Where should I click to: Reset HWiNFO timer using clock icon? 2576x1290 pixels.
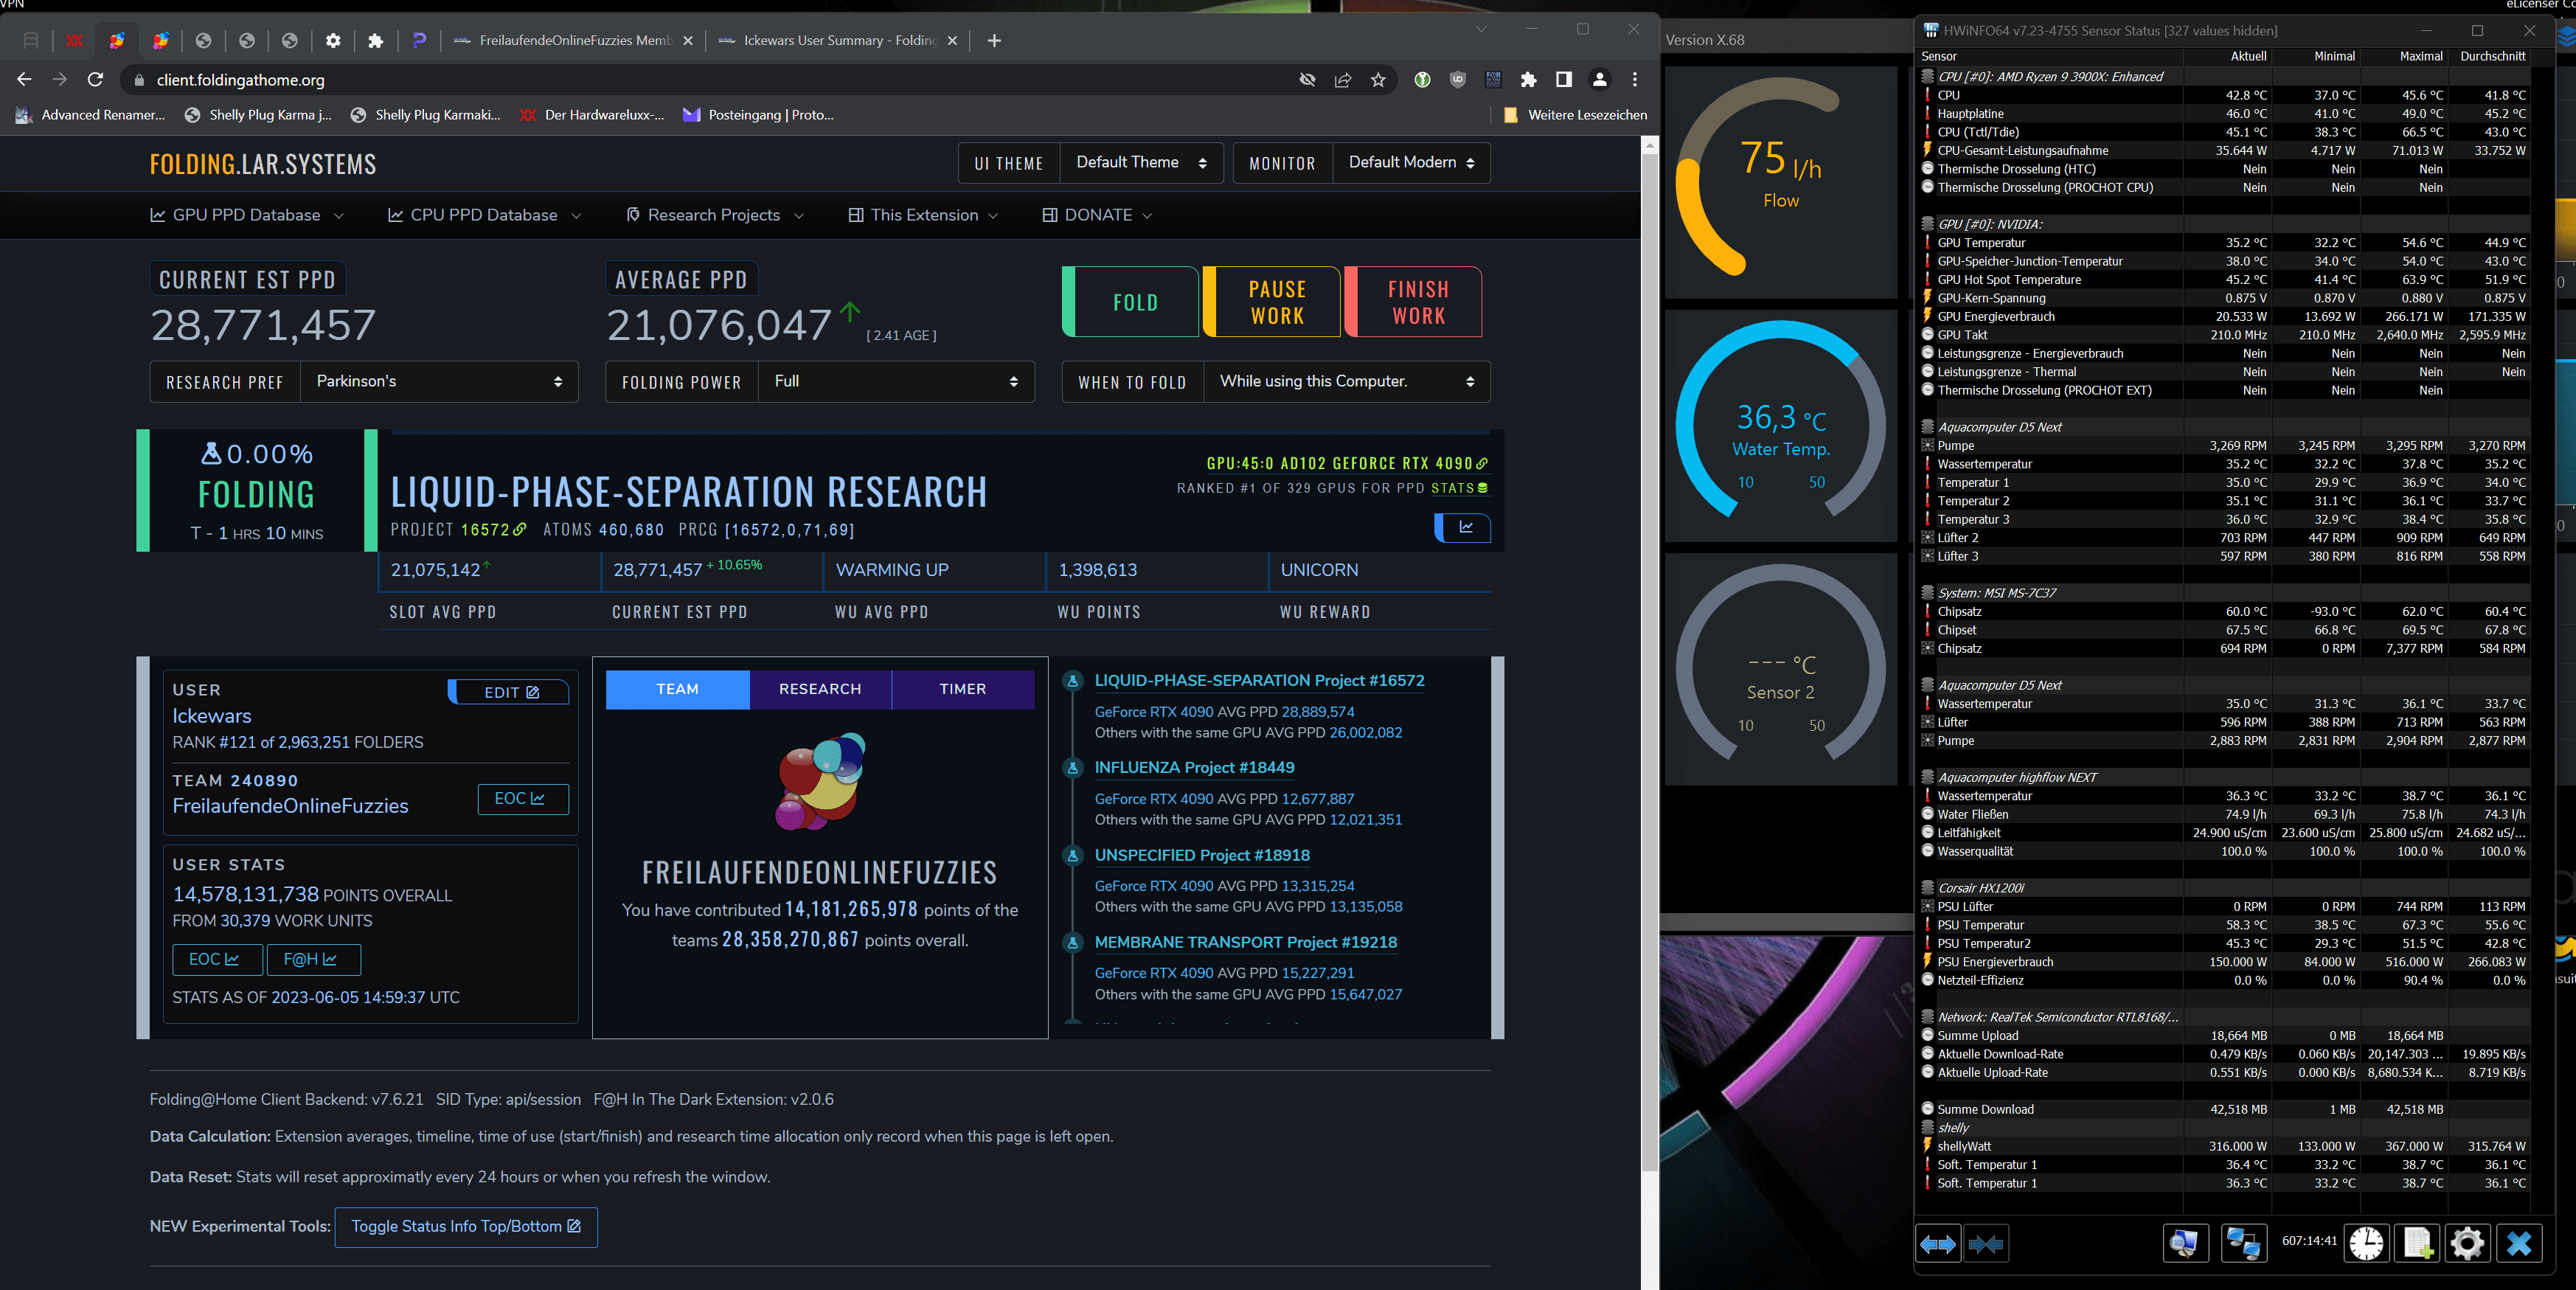pyautogui.click(x=2366, y=1244)
